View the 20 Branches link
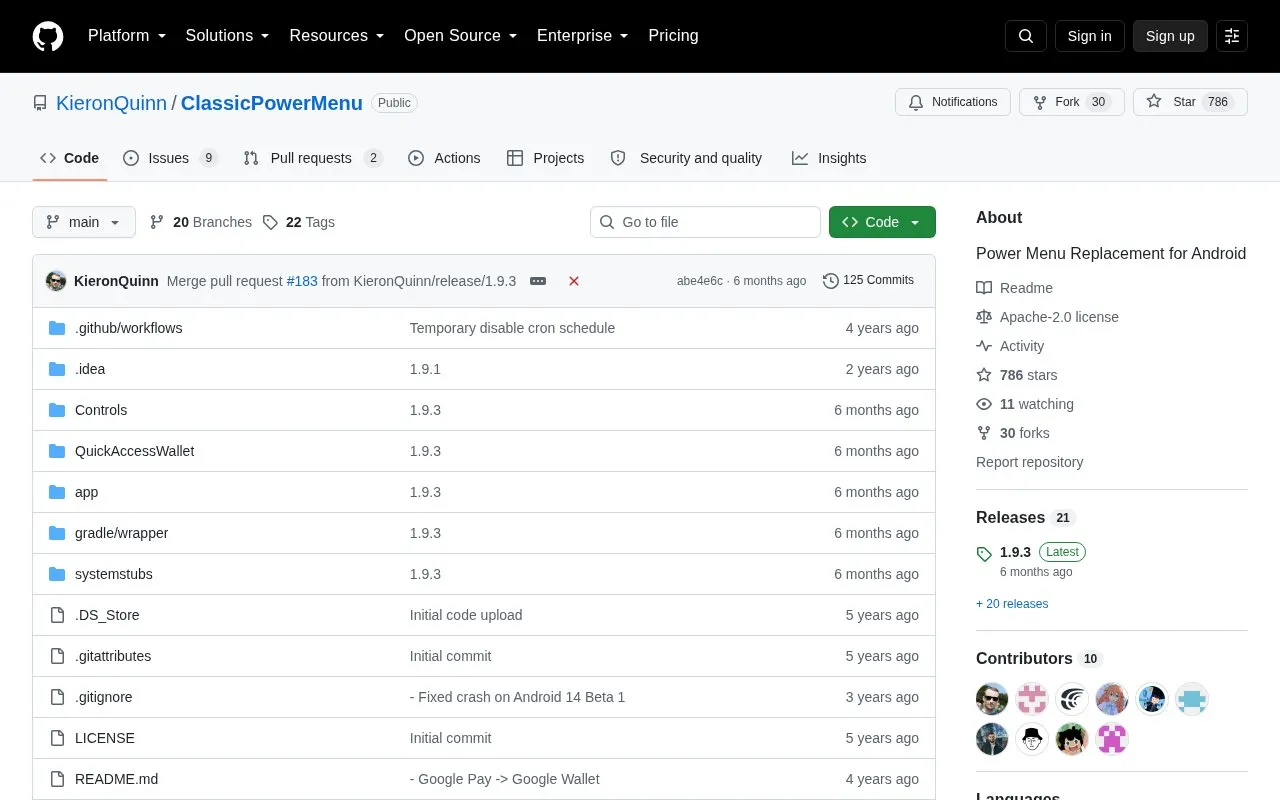The height and width of the screenshot is (800, 1280). pyautogui.click(x=200, y=222)
